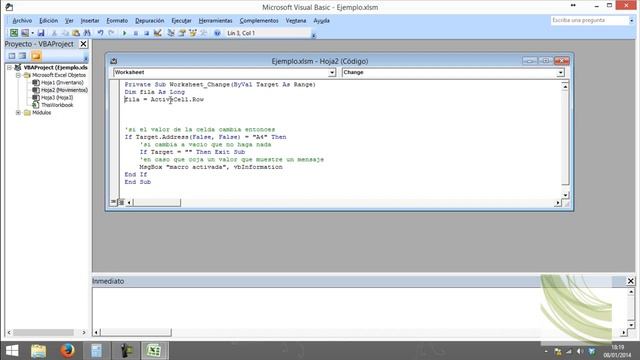
Task: Toggle Design Mode icon
Action: [x=158, y=33]
